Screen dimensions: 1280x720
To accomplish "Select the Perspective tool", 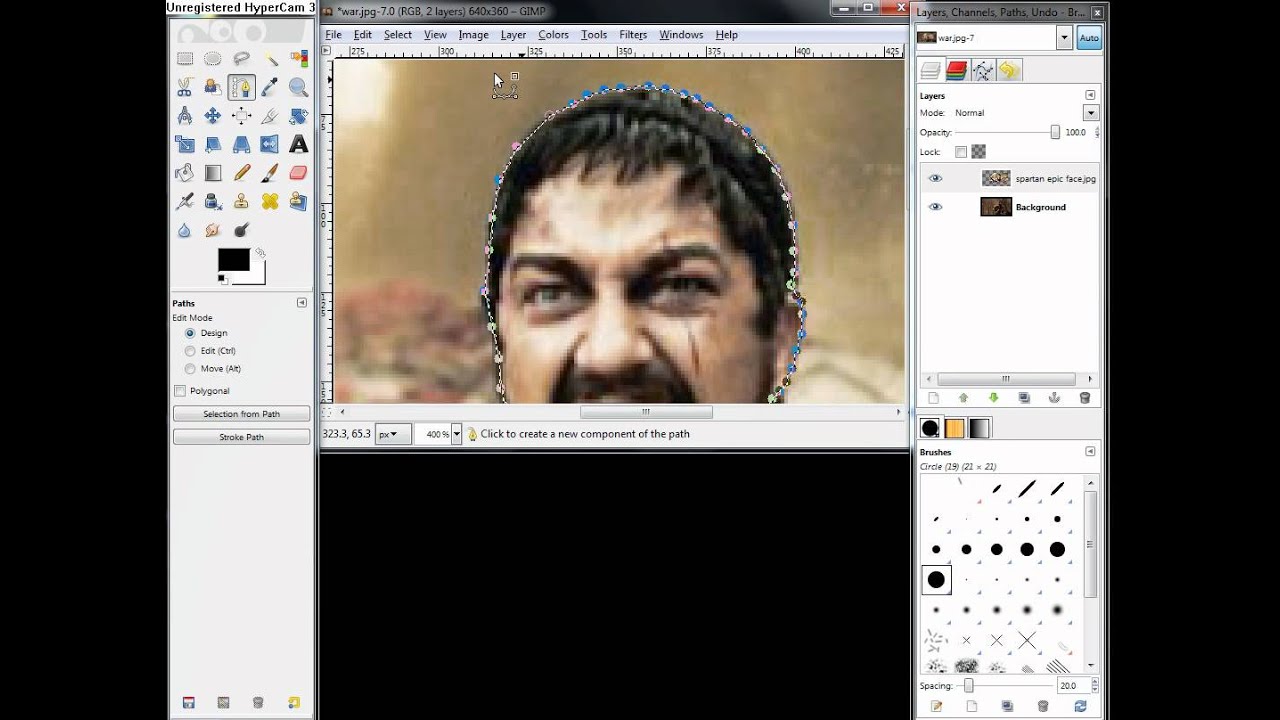I will coord(241,145).
